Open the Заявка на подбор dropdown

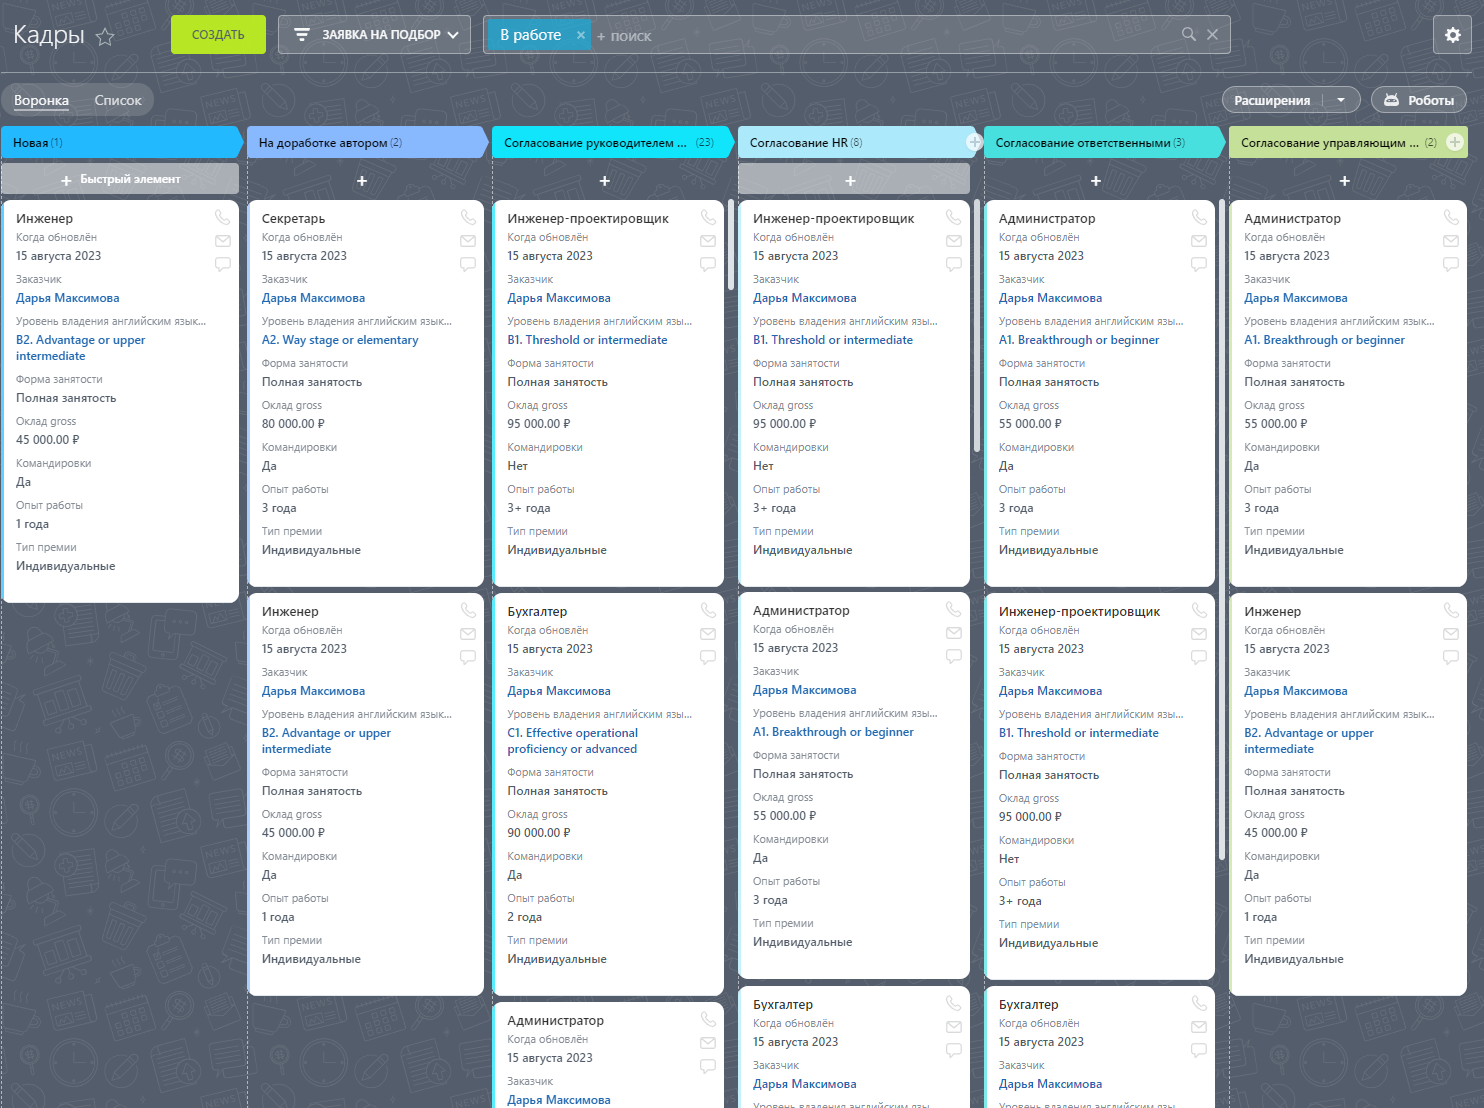pyautogui.click(x=374, y=35)
